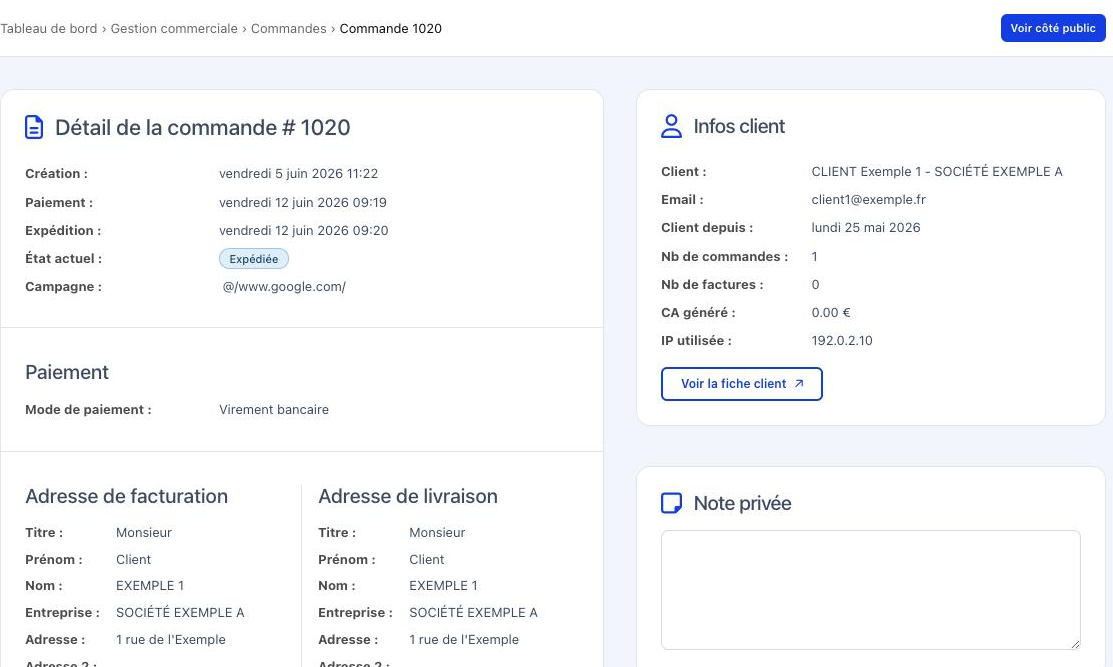1113x667 pixels.
Task: Click the Adresse de livraison heading
Action: pos(407,496)
